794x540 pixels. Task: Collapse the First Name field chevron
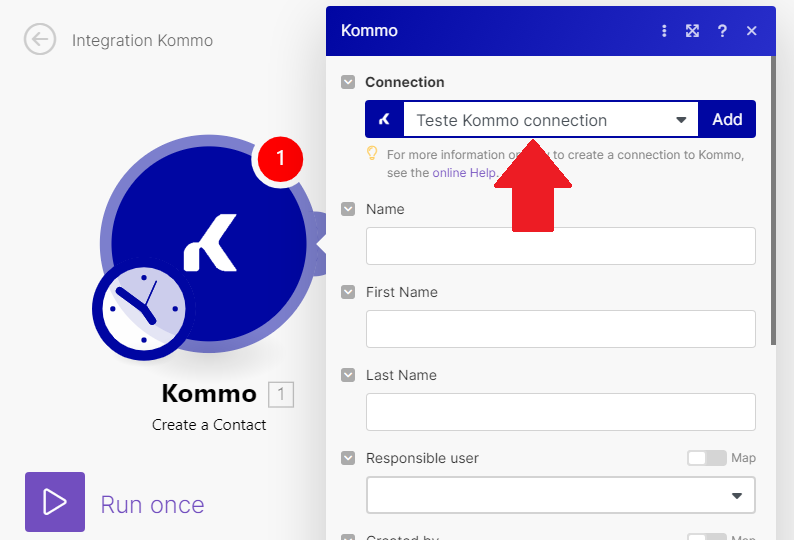click(348, 292)
